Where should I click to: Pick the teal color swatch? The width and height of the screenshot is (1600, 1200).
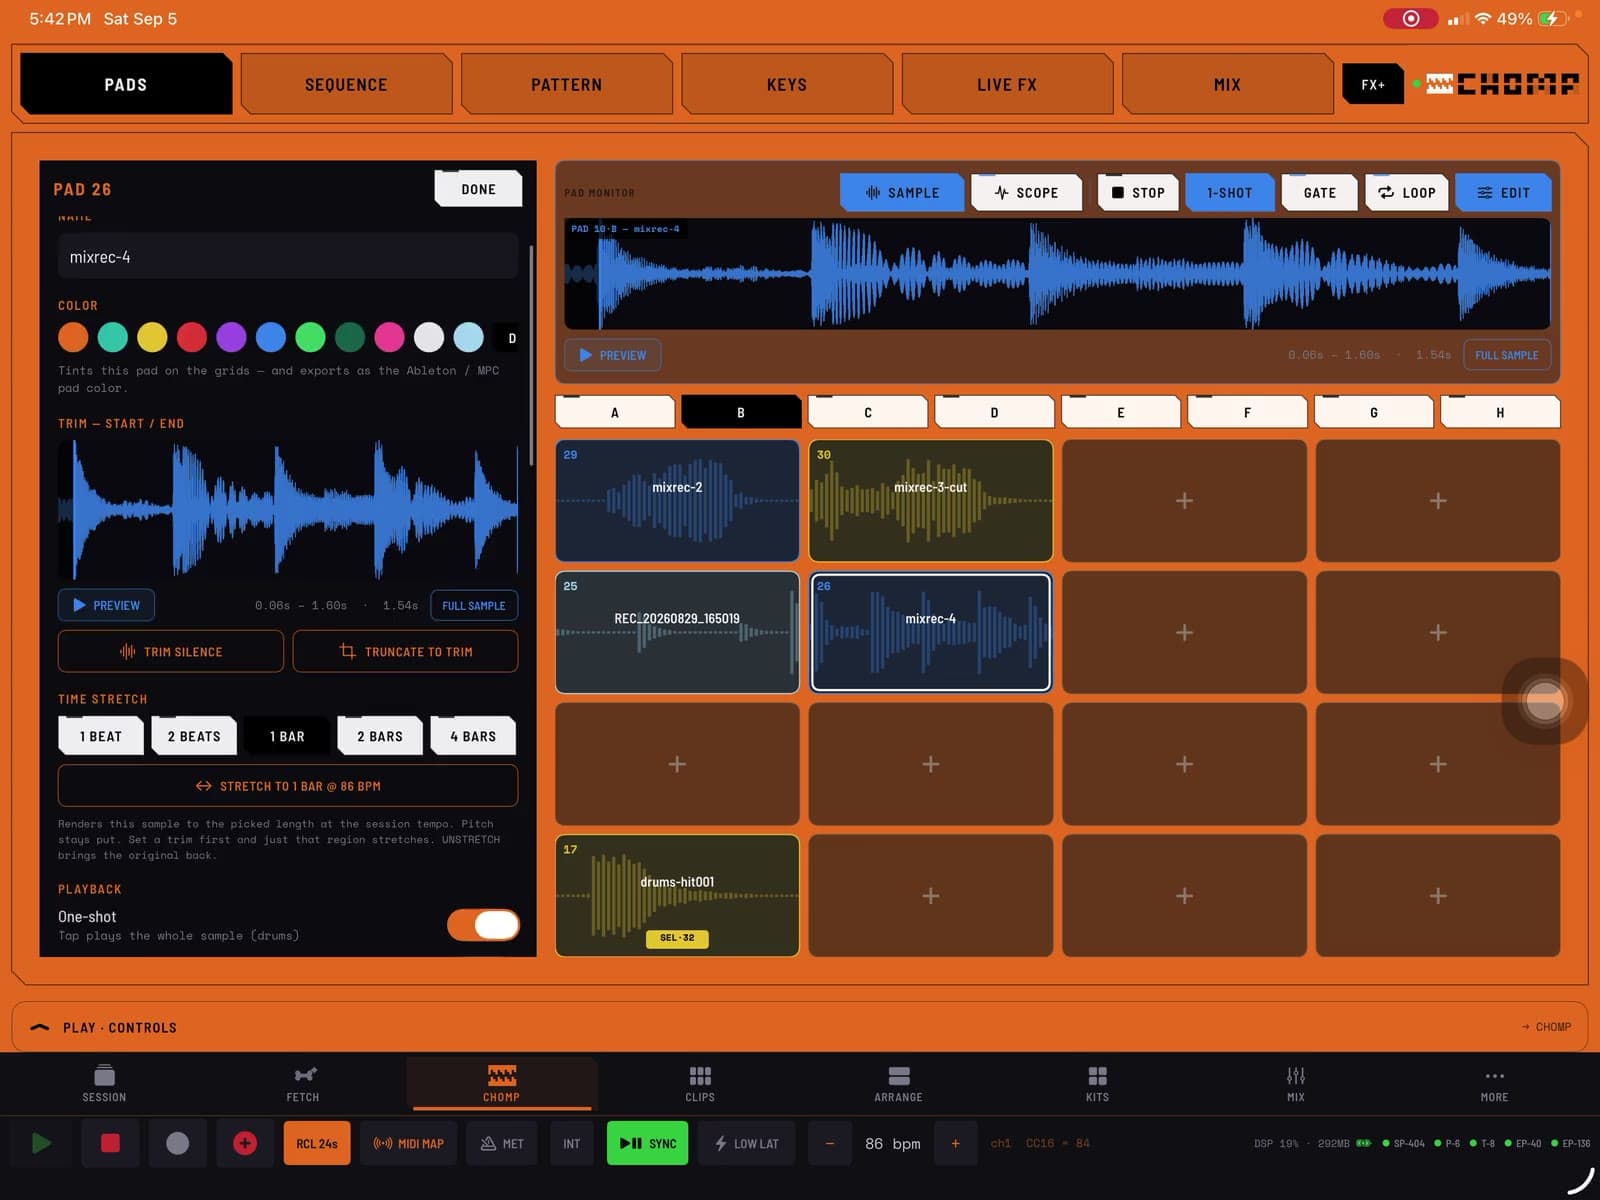[x=112, y=337]
